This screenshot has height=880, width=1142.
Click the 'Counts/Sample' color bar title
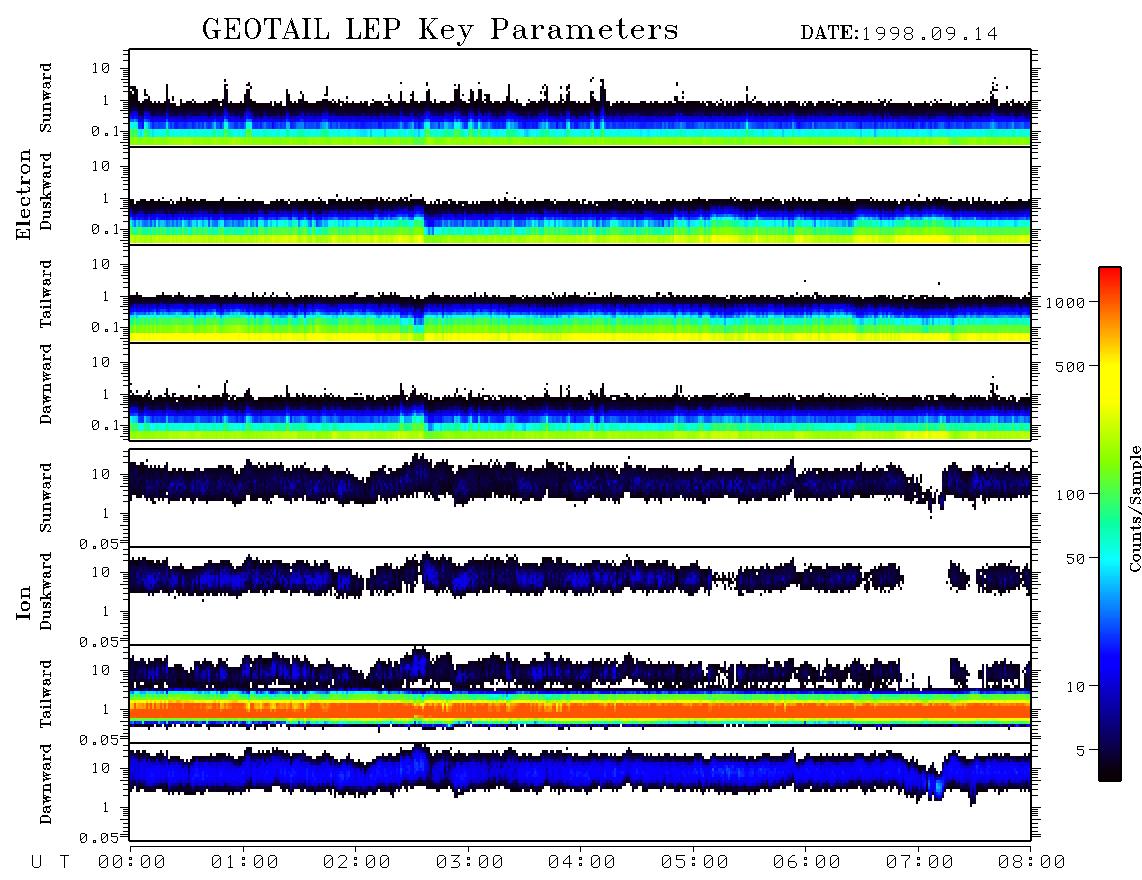tap(1135, 508)
